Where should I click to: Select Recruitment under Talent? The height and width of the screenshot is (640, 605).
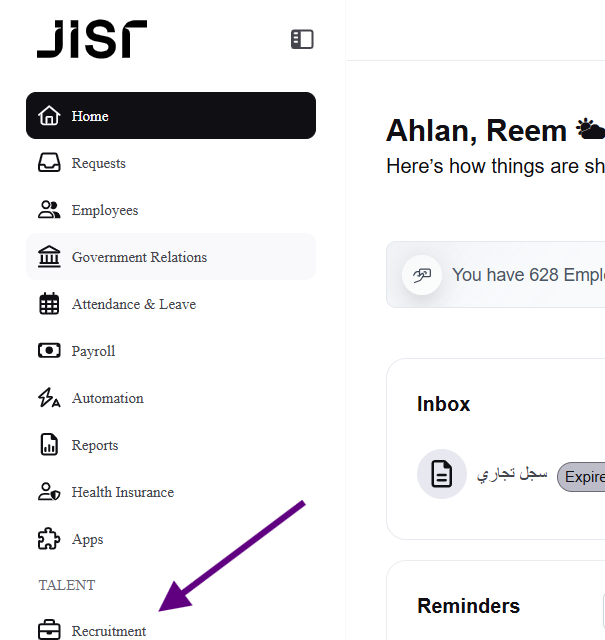tap(108, 631)
